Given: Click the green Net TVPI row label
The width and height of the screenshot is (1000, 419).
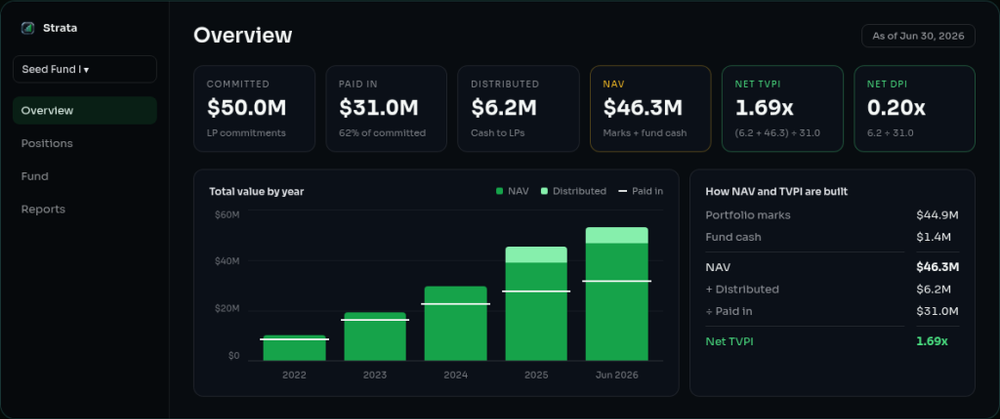Looking at the screenshot, I should (x=729, y=342).
